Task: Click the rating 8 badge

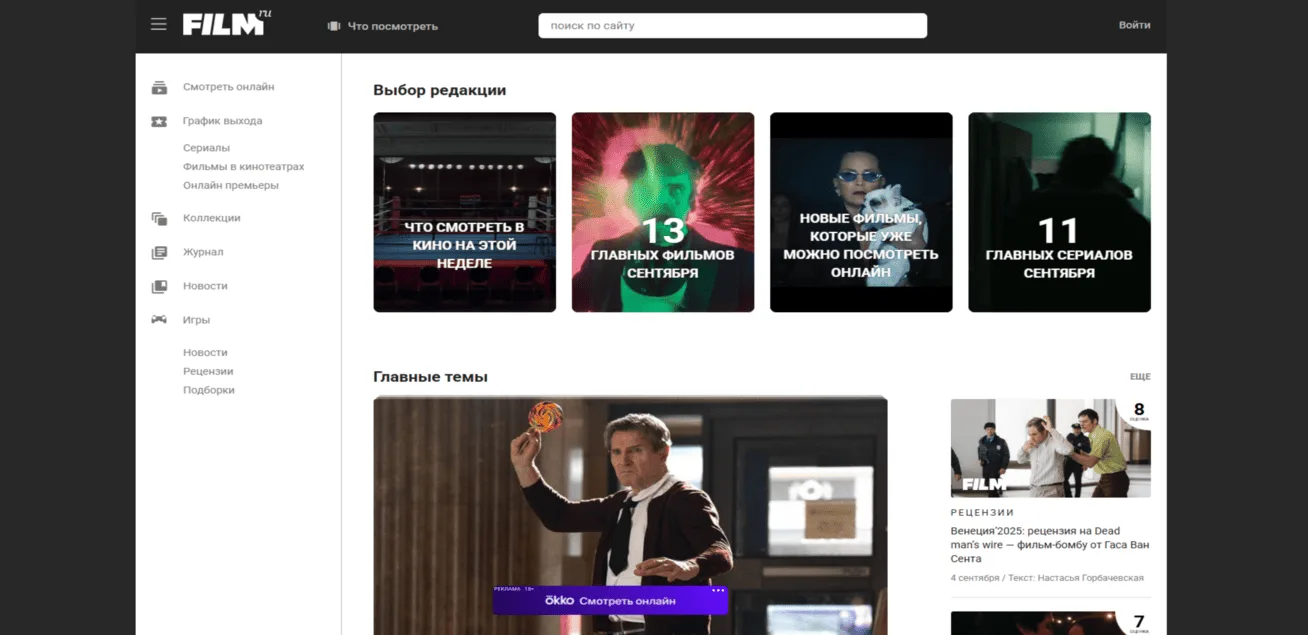Action: pyautogui.click(x=1138, y=411)
